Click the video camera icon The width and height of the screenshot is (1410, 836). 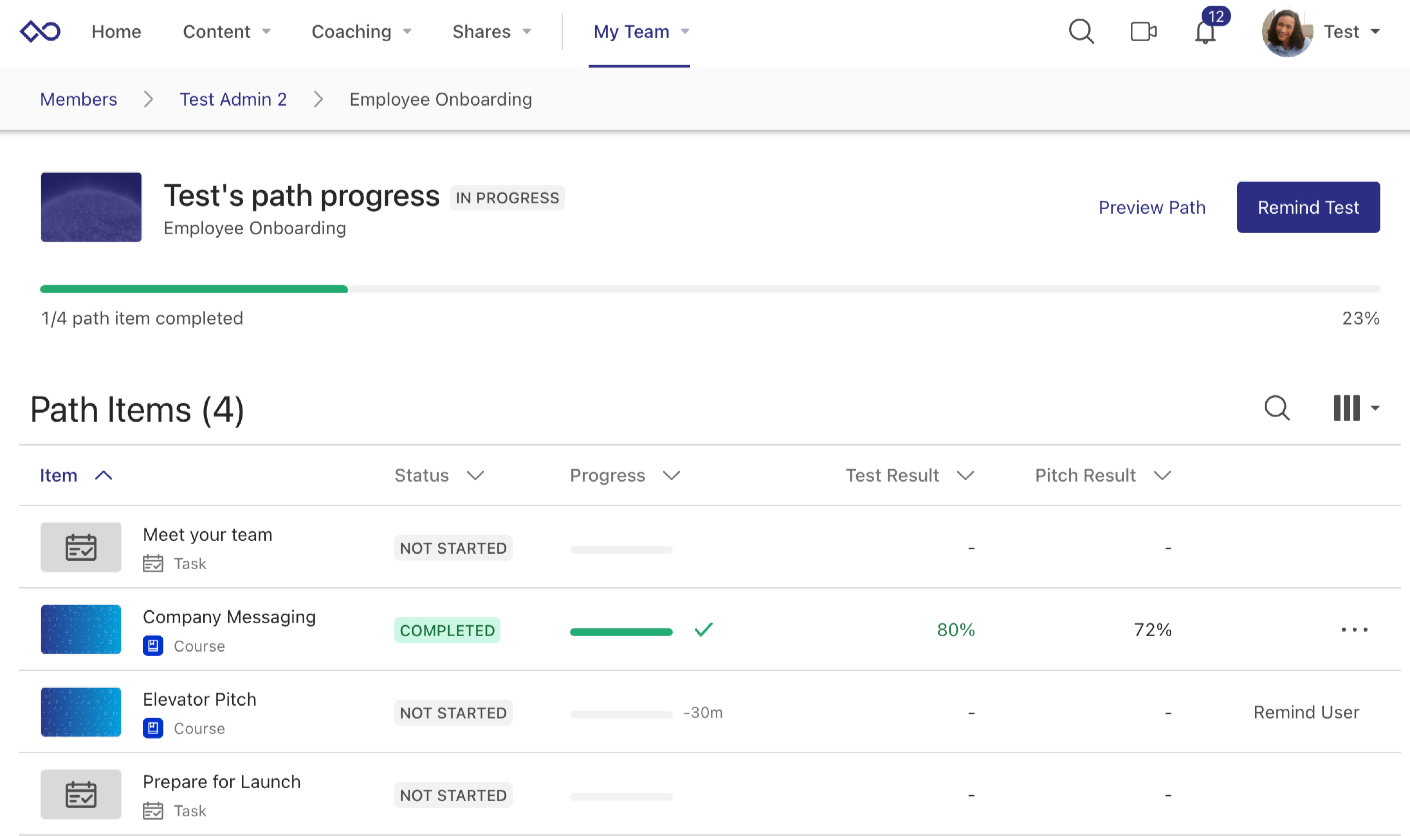(1143, 31)
